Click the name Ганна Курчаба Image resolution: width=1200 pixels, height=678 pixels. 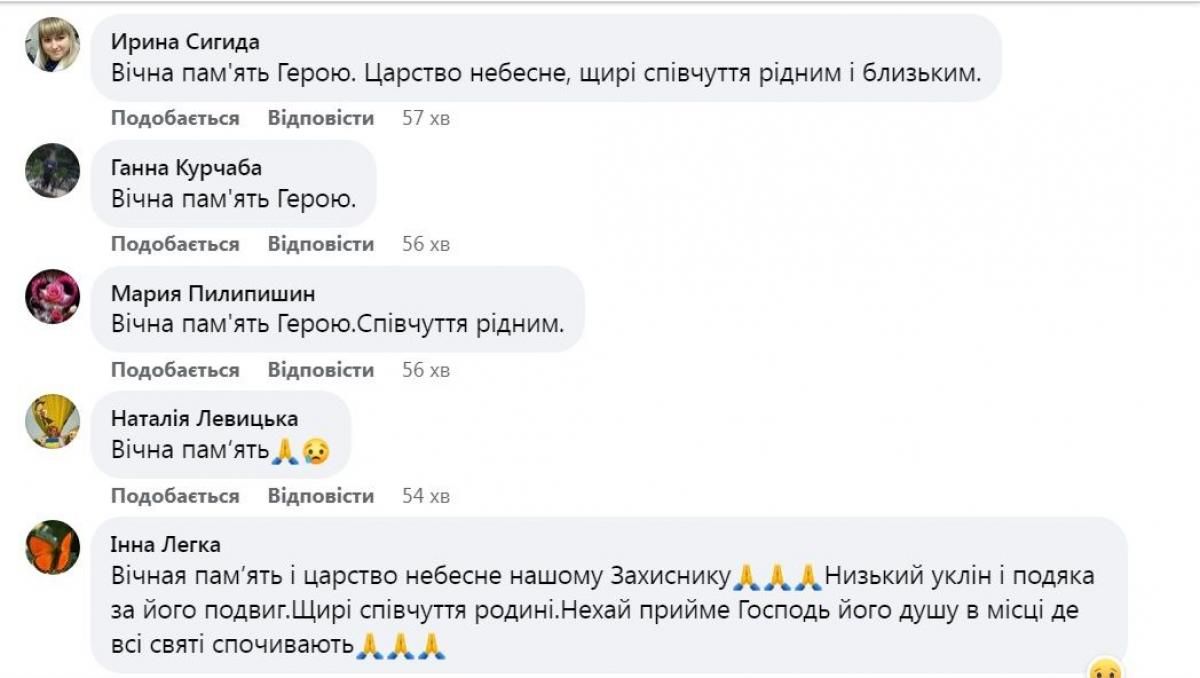coord(186,167)
